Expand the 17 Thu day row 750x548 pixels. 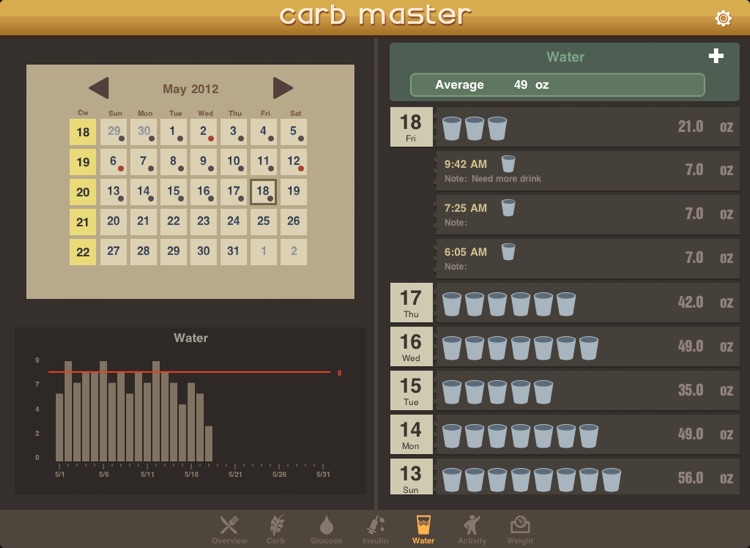[x=565, y=302]
